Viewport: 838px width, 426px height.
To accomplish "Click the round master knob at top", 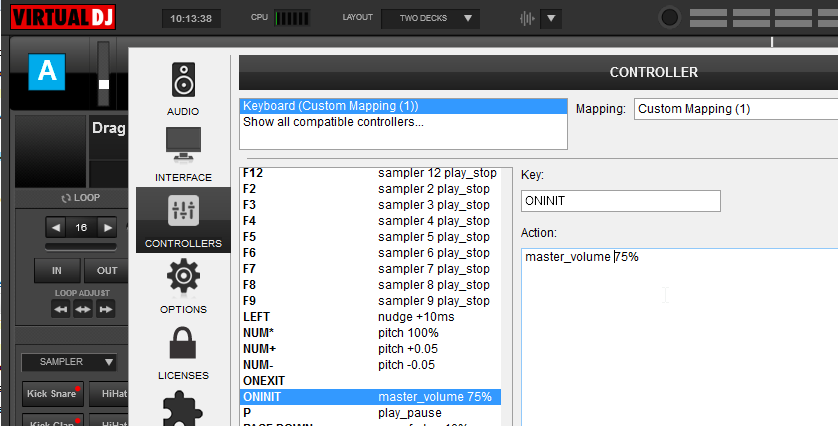I will [x=670, y=18].
